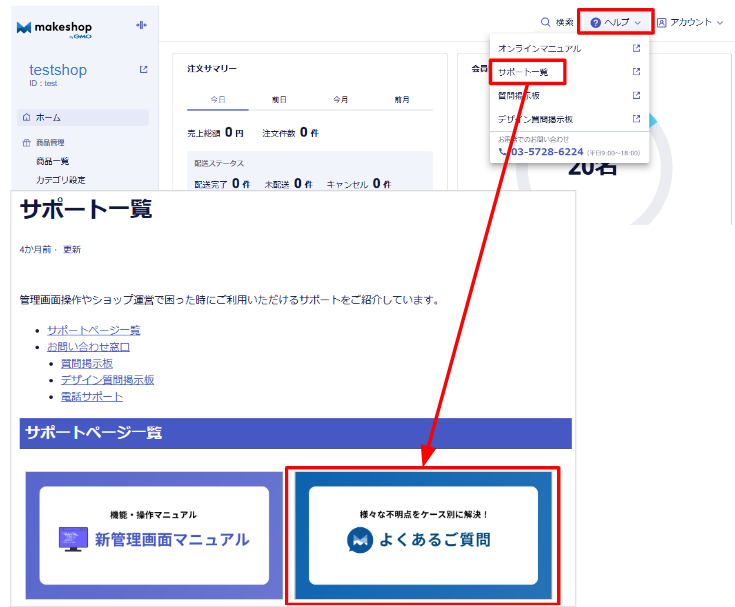Click the お問い合わせ窓口 link
The height and width of the screenshot is (607, 735).
coord(88,347)
